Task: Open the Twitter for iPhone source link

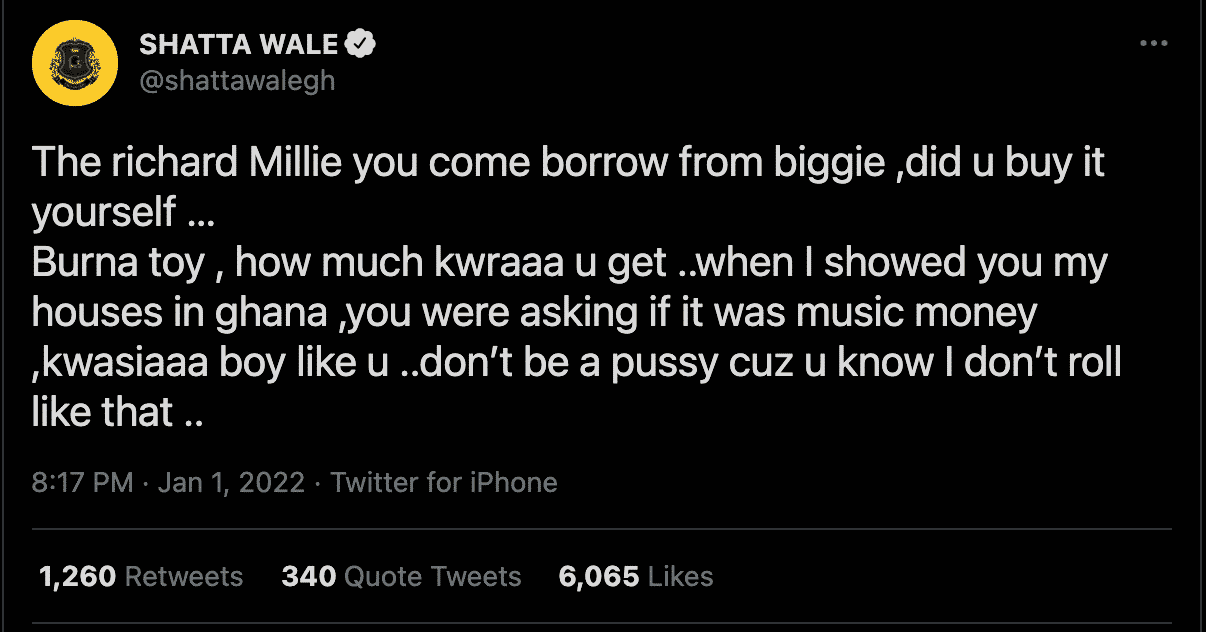Action: point(443,483)
